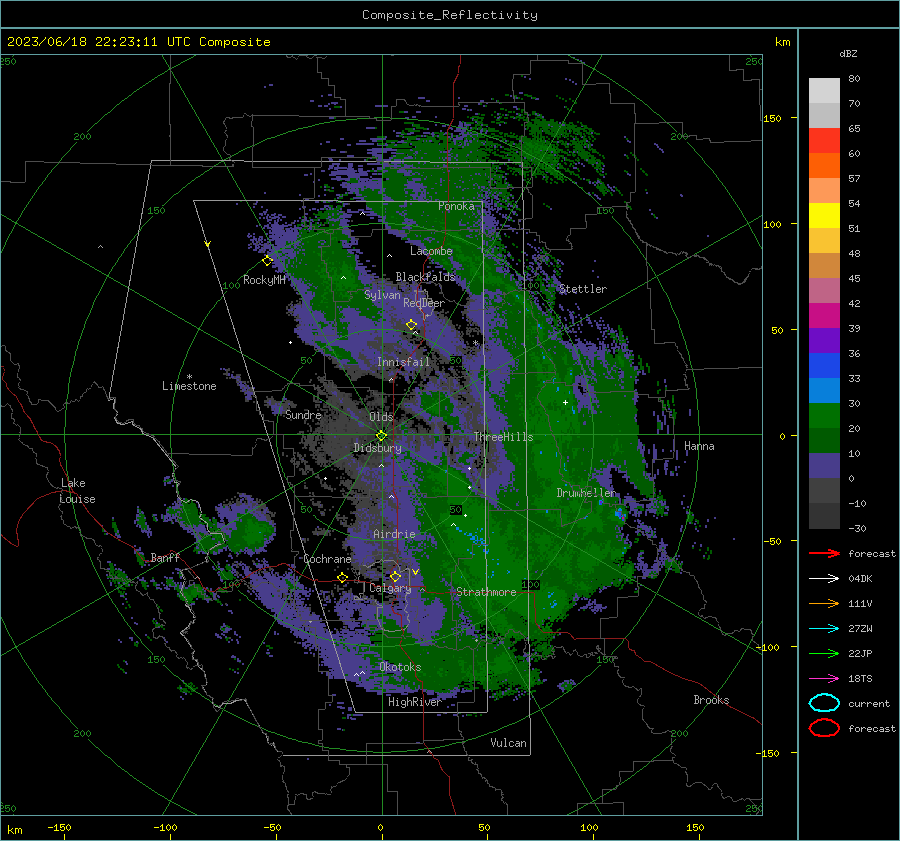Click the Drumheller city label
This screenshot has width=900, height=841.
click(x=586, y=493)
